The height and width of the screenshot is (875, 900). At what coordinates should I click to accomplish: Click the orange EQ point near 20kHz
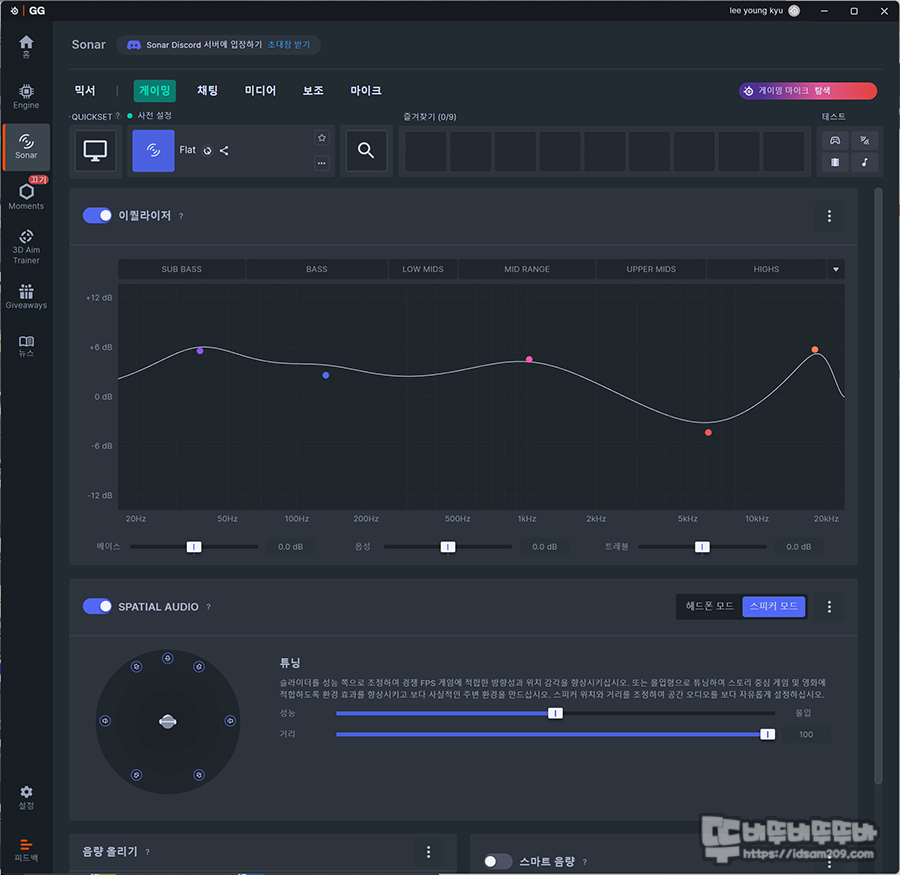tap(814, 349)
